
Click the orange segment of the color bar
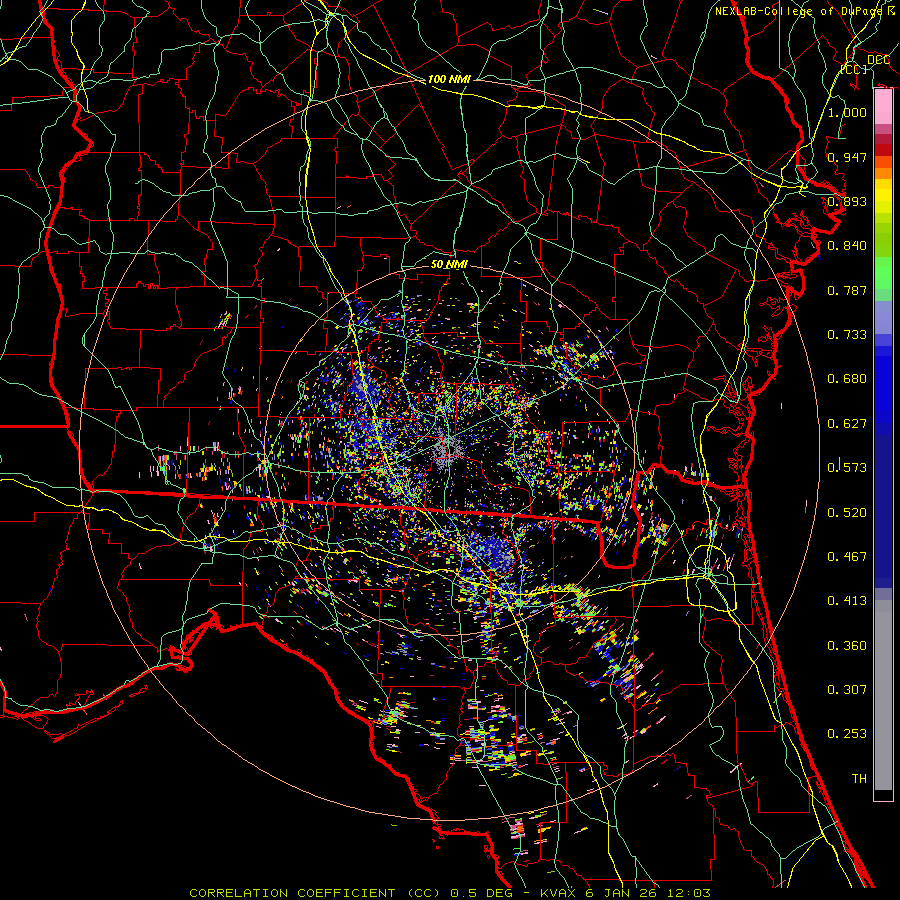883,172
